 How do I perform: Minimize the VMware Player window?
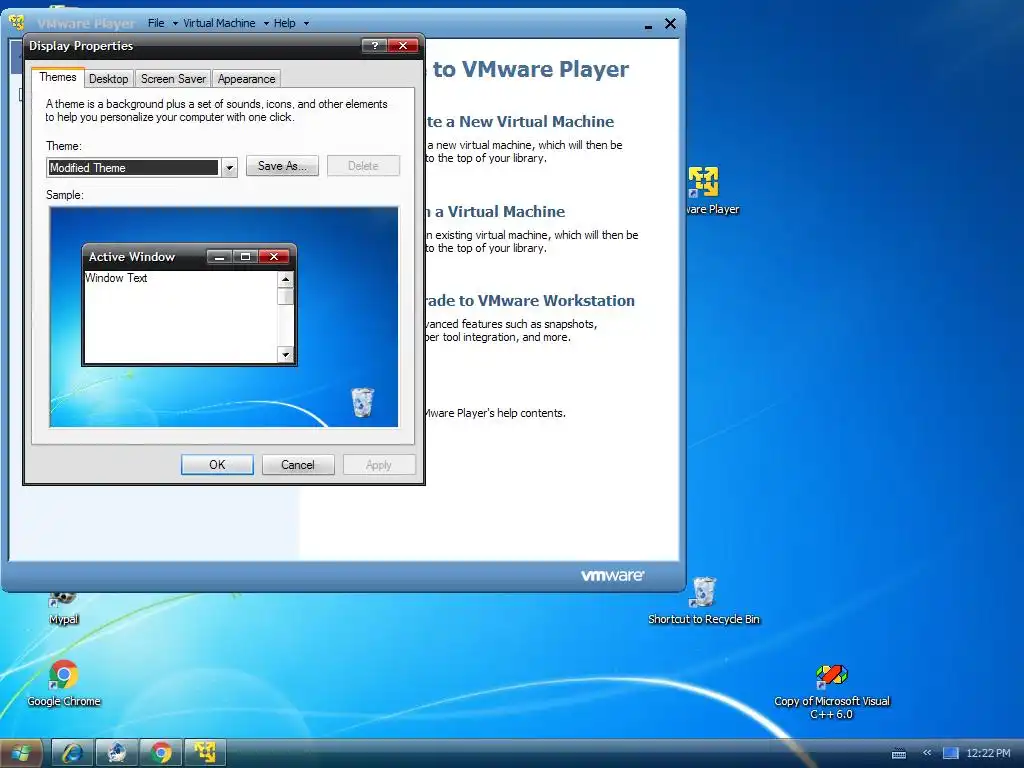648,25
